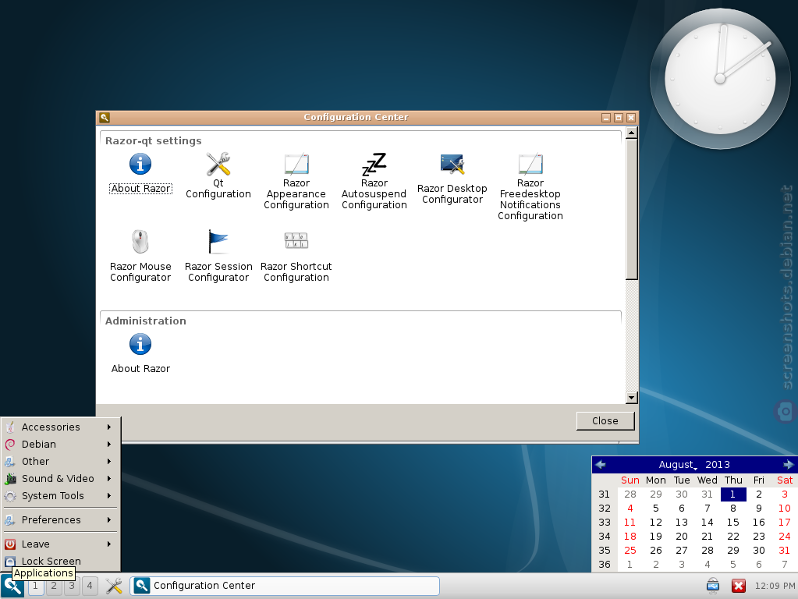Expand the Leave submenu
The image size is (798, 599).
tap(60, 544)
